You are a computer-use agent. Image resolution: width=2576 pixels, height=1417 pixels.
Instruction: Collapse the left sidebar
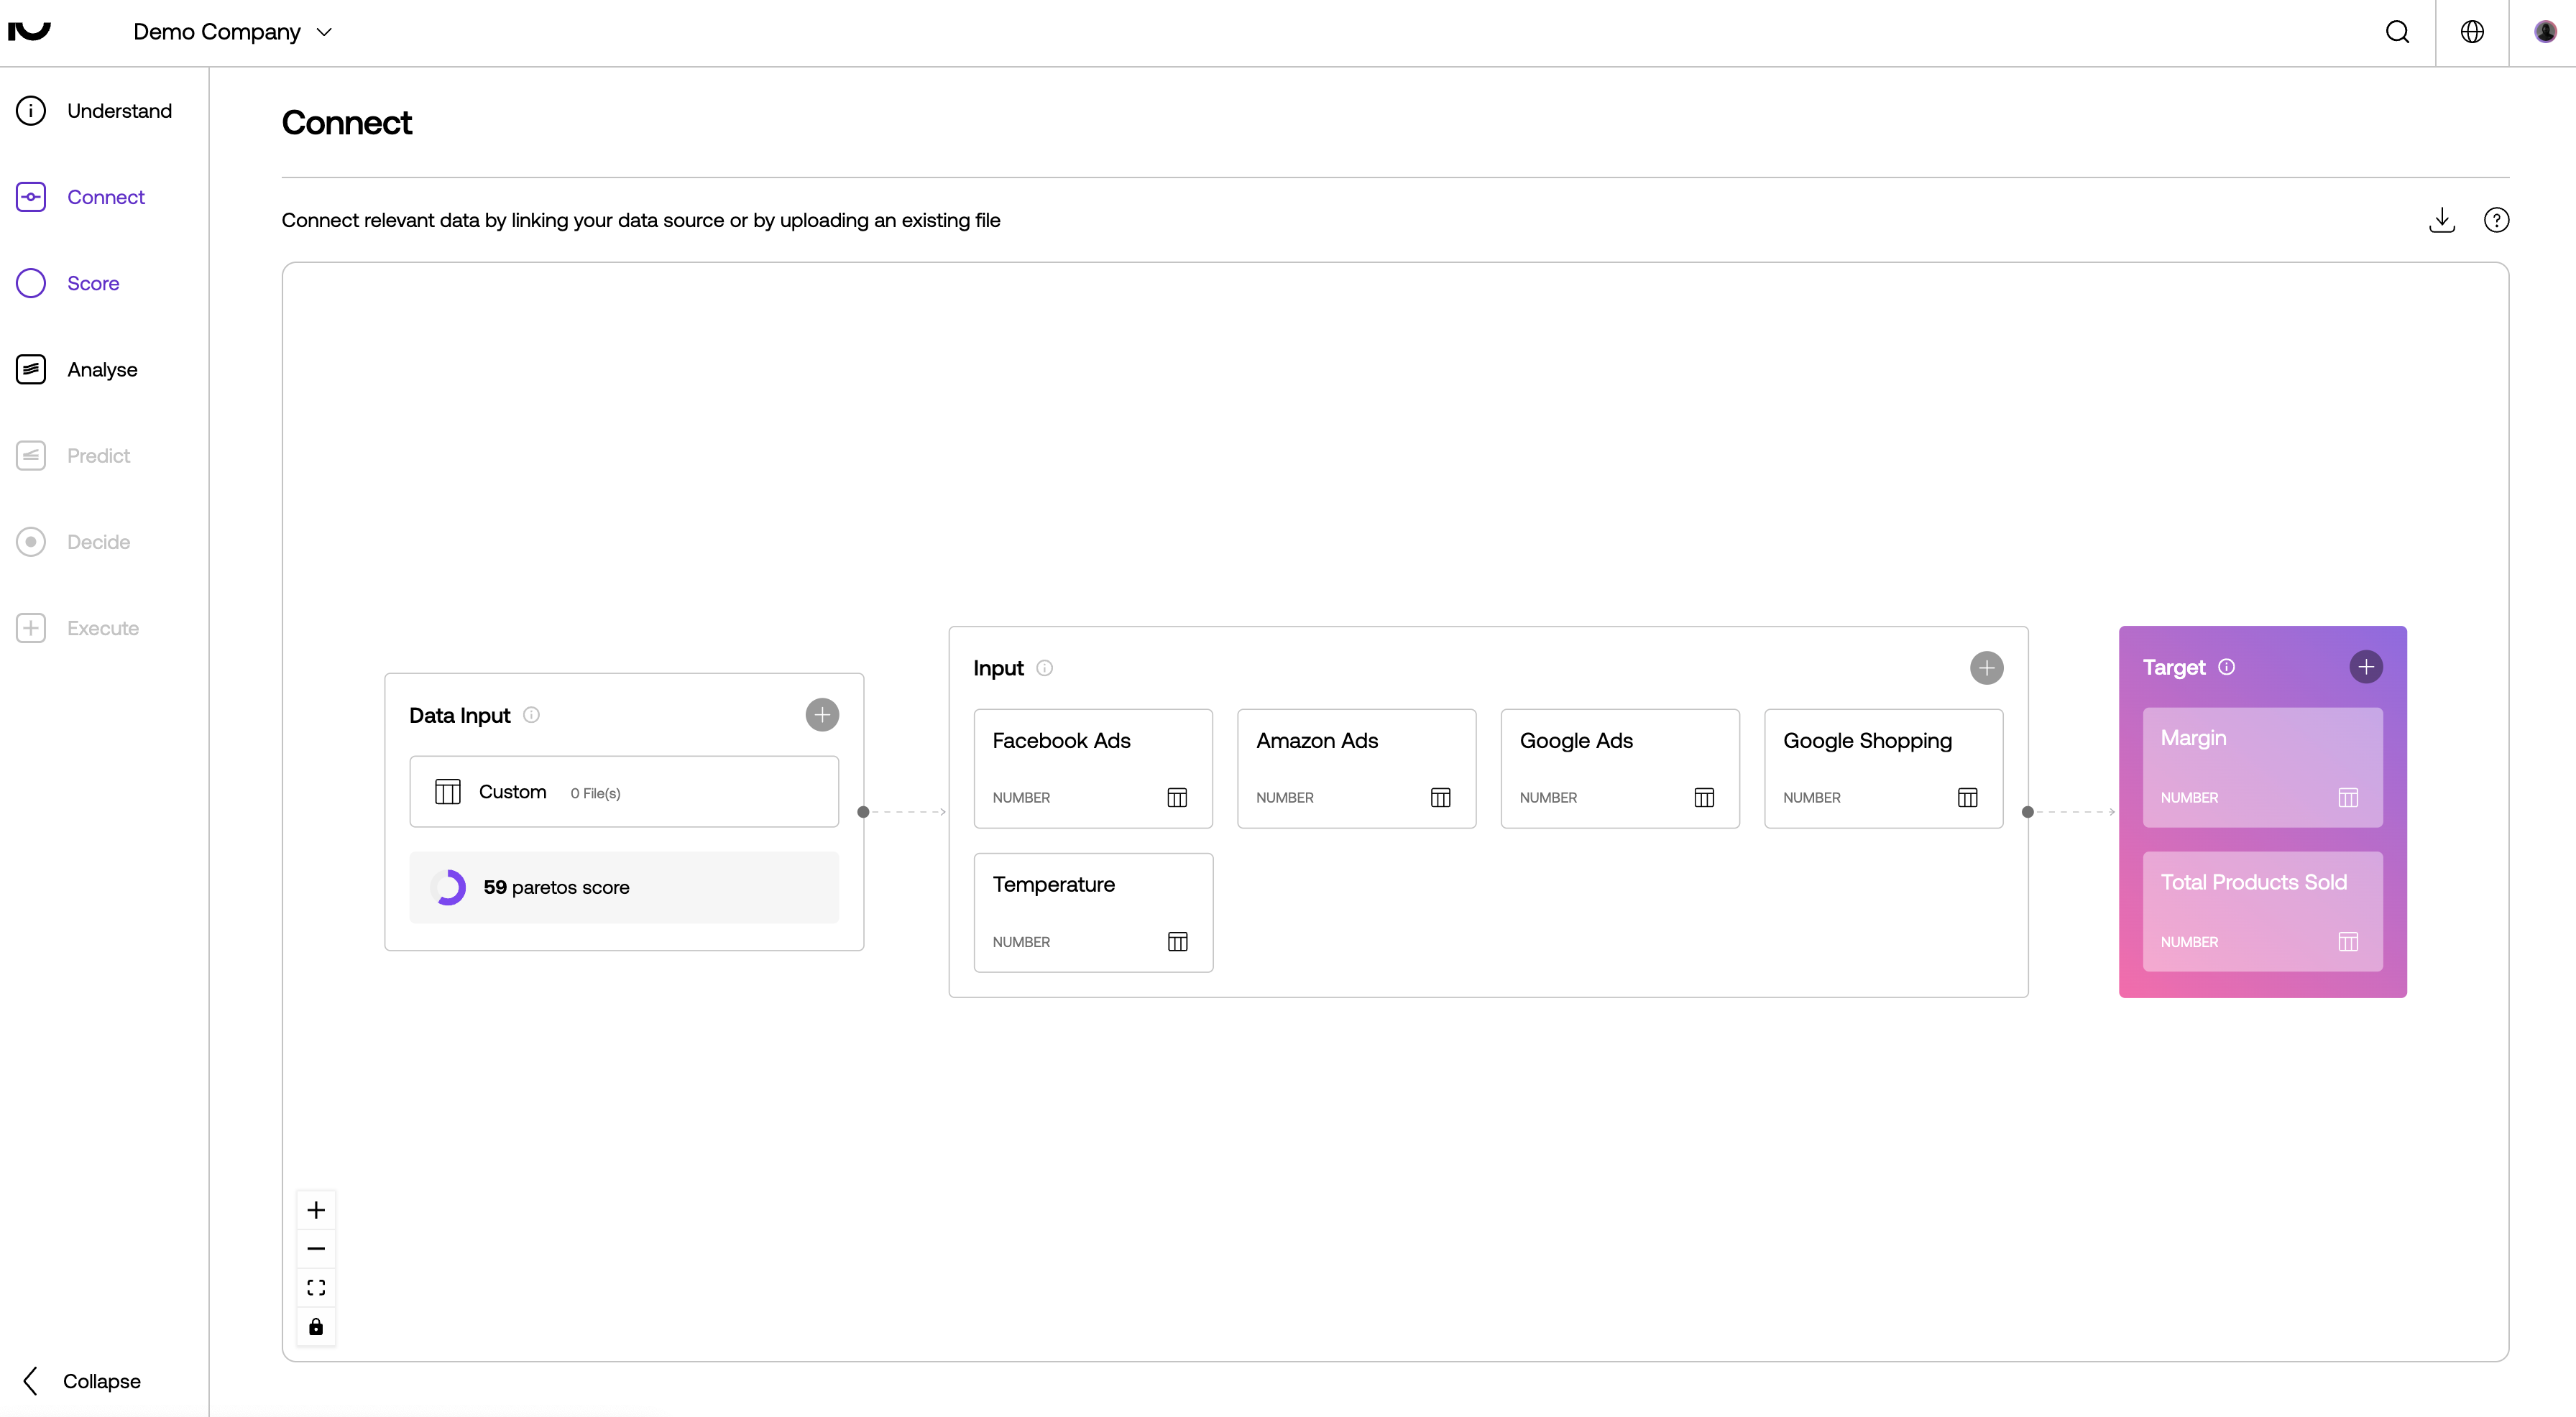tap(82, 1380)
